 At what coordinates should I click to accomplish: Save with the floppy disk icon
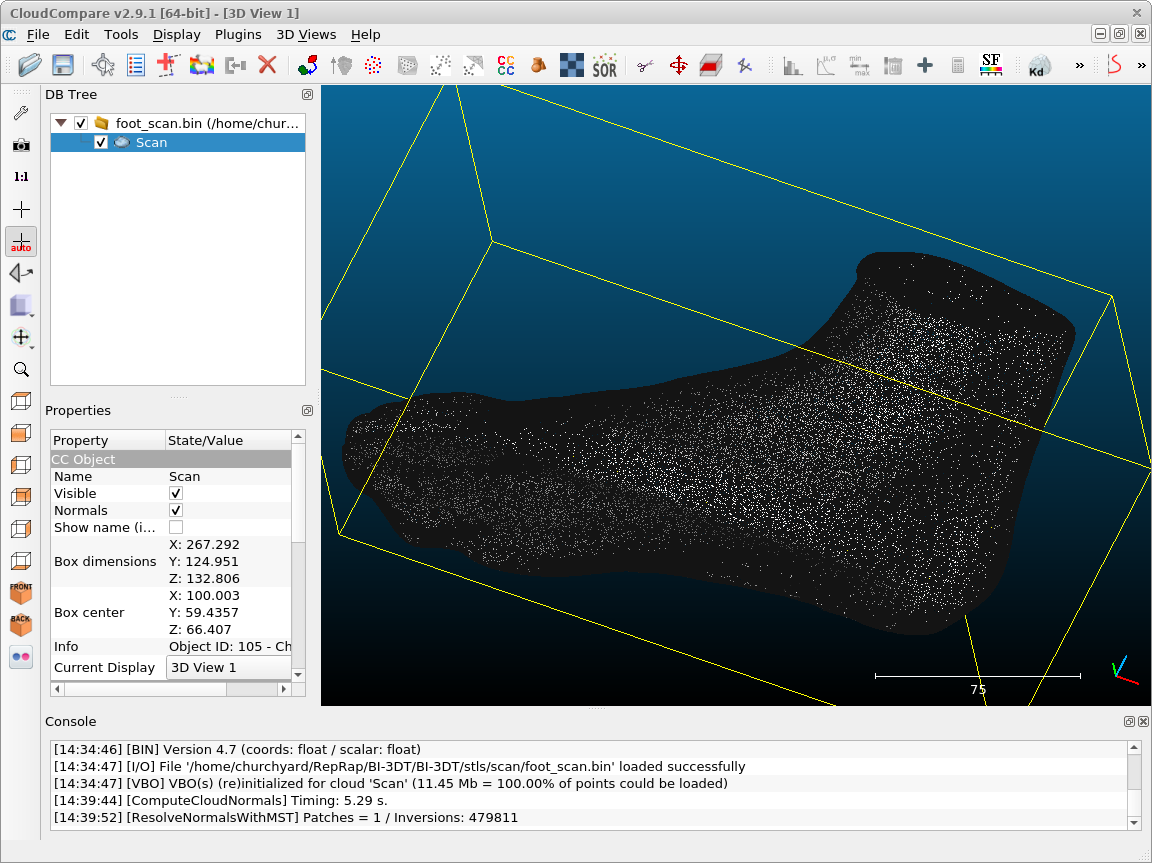click(62, 65)
